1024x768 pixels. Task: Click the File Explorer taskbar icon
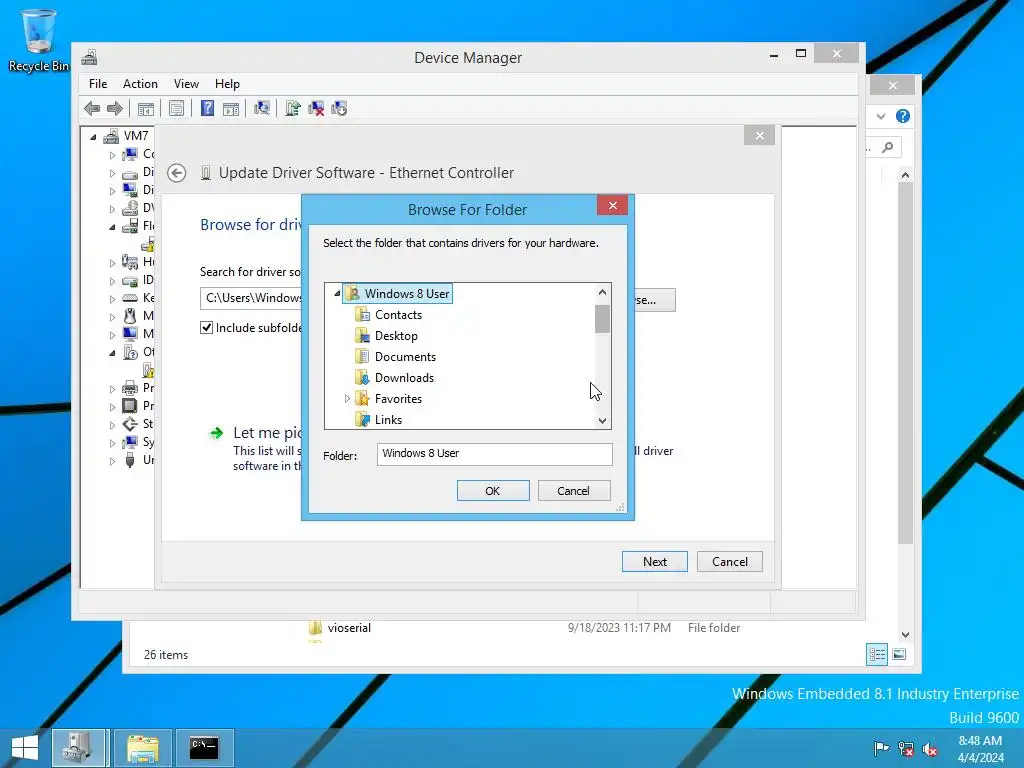tap(142, 748)
